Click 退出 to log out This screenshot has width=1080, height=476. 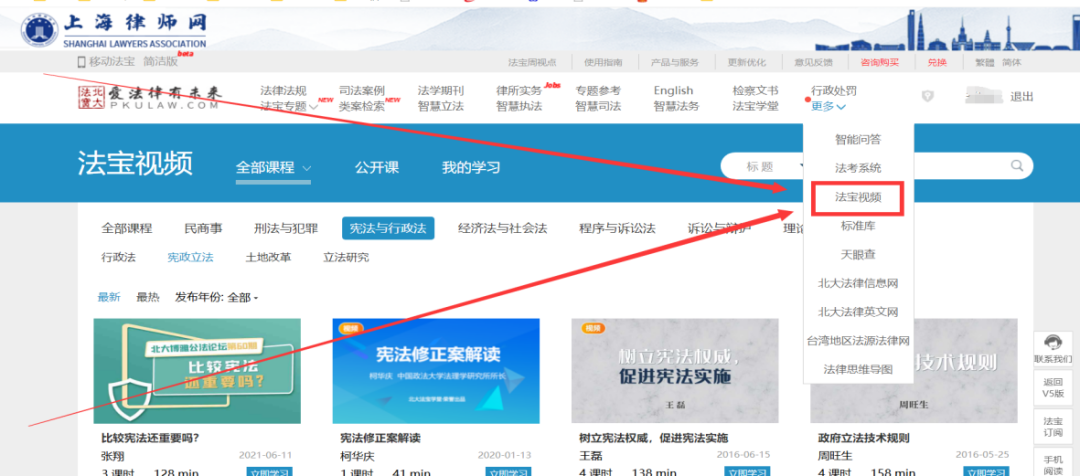pyautogui.click(x=1022, y=97)
